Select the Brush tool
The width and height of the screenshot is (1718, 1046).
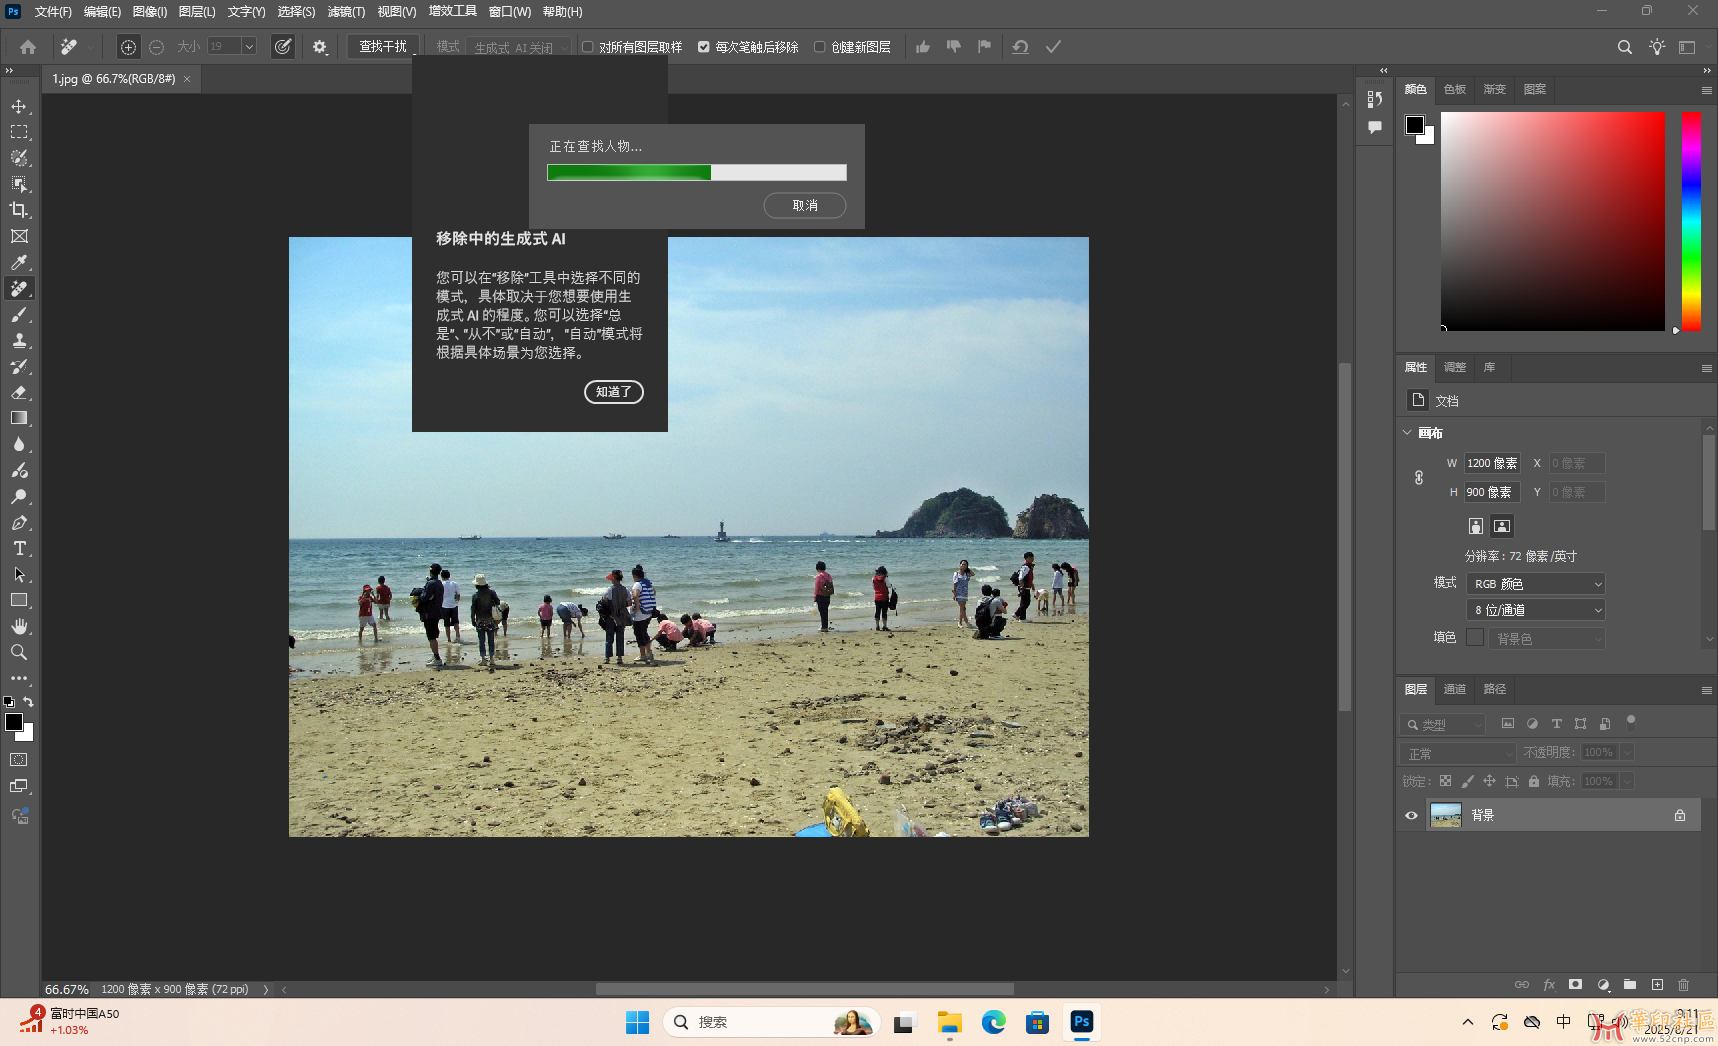click(x=19, y=314)
